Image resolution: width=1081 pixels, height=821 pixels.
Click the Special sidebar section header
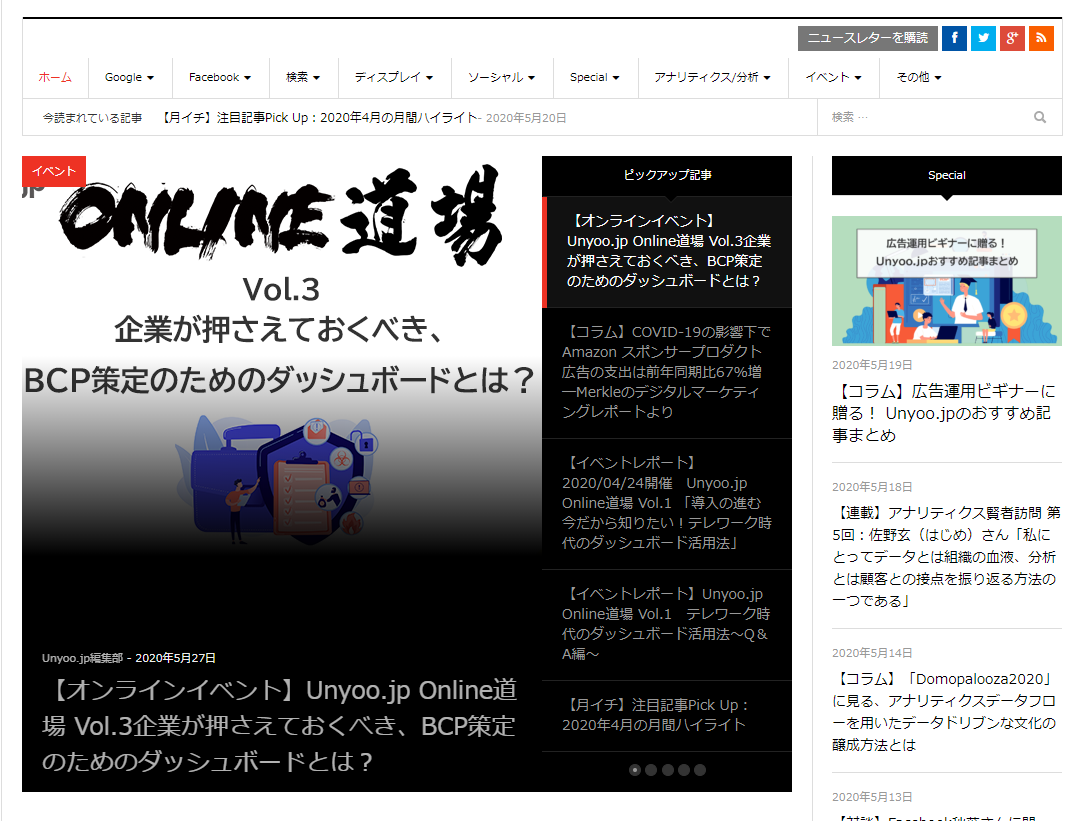[x=947, y=175]
